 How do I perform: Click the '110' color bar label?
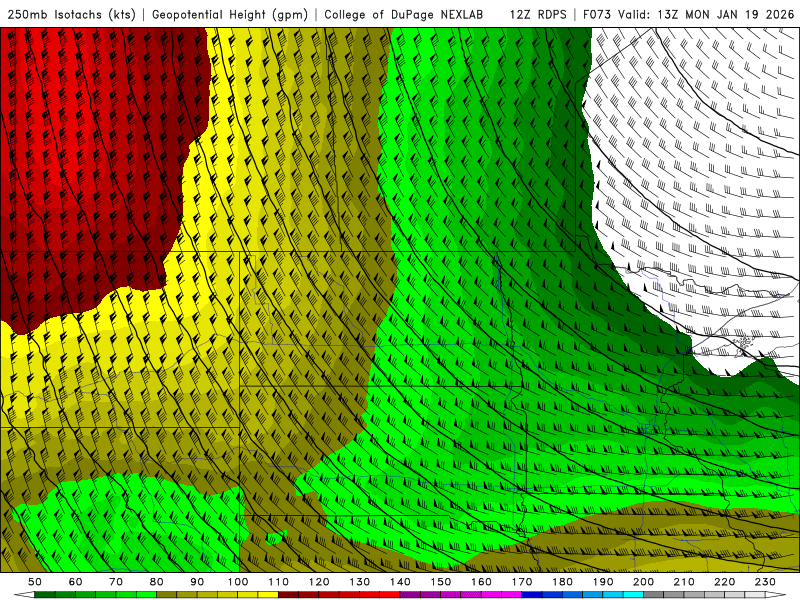[278, 582]
